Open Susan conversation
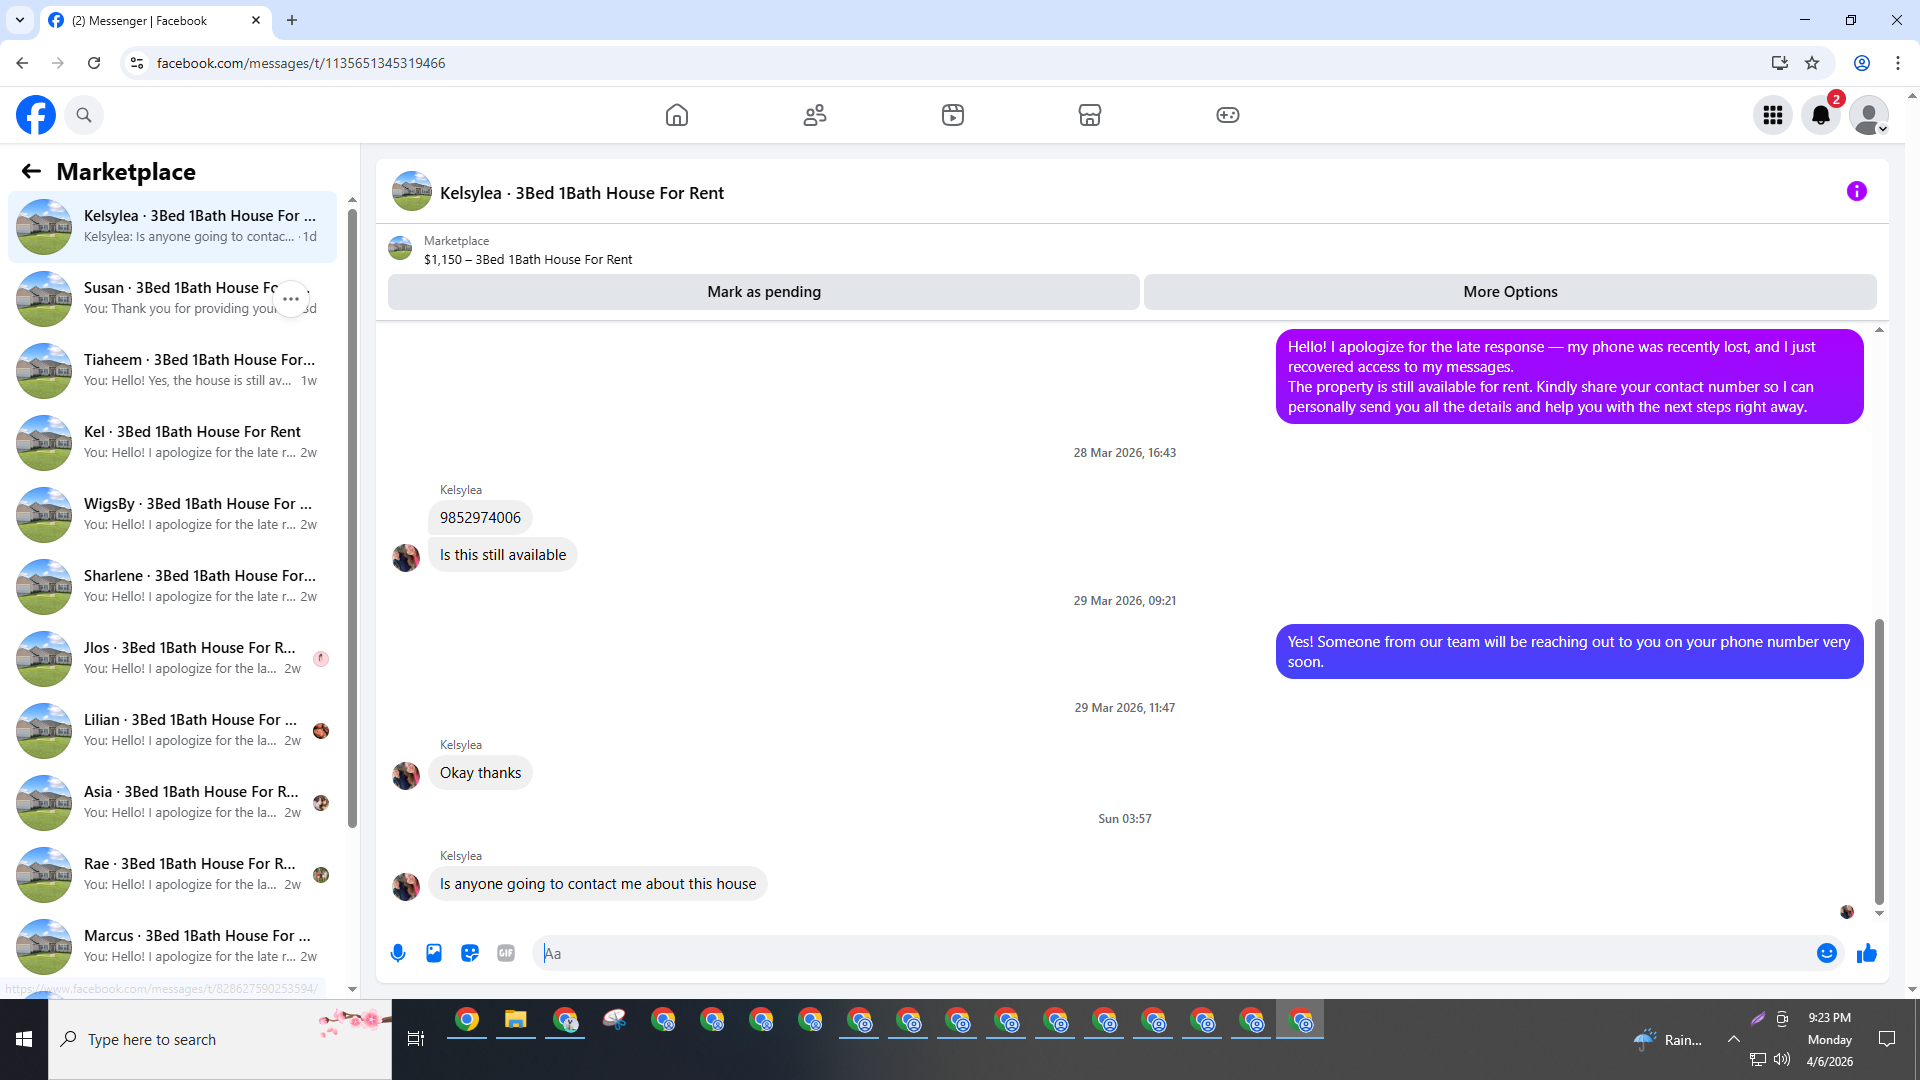 [x=172, y=299]
